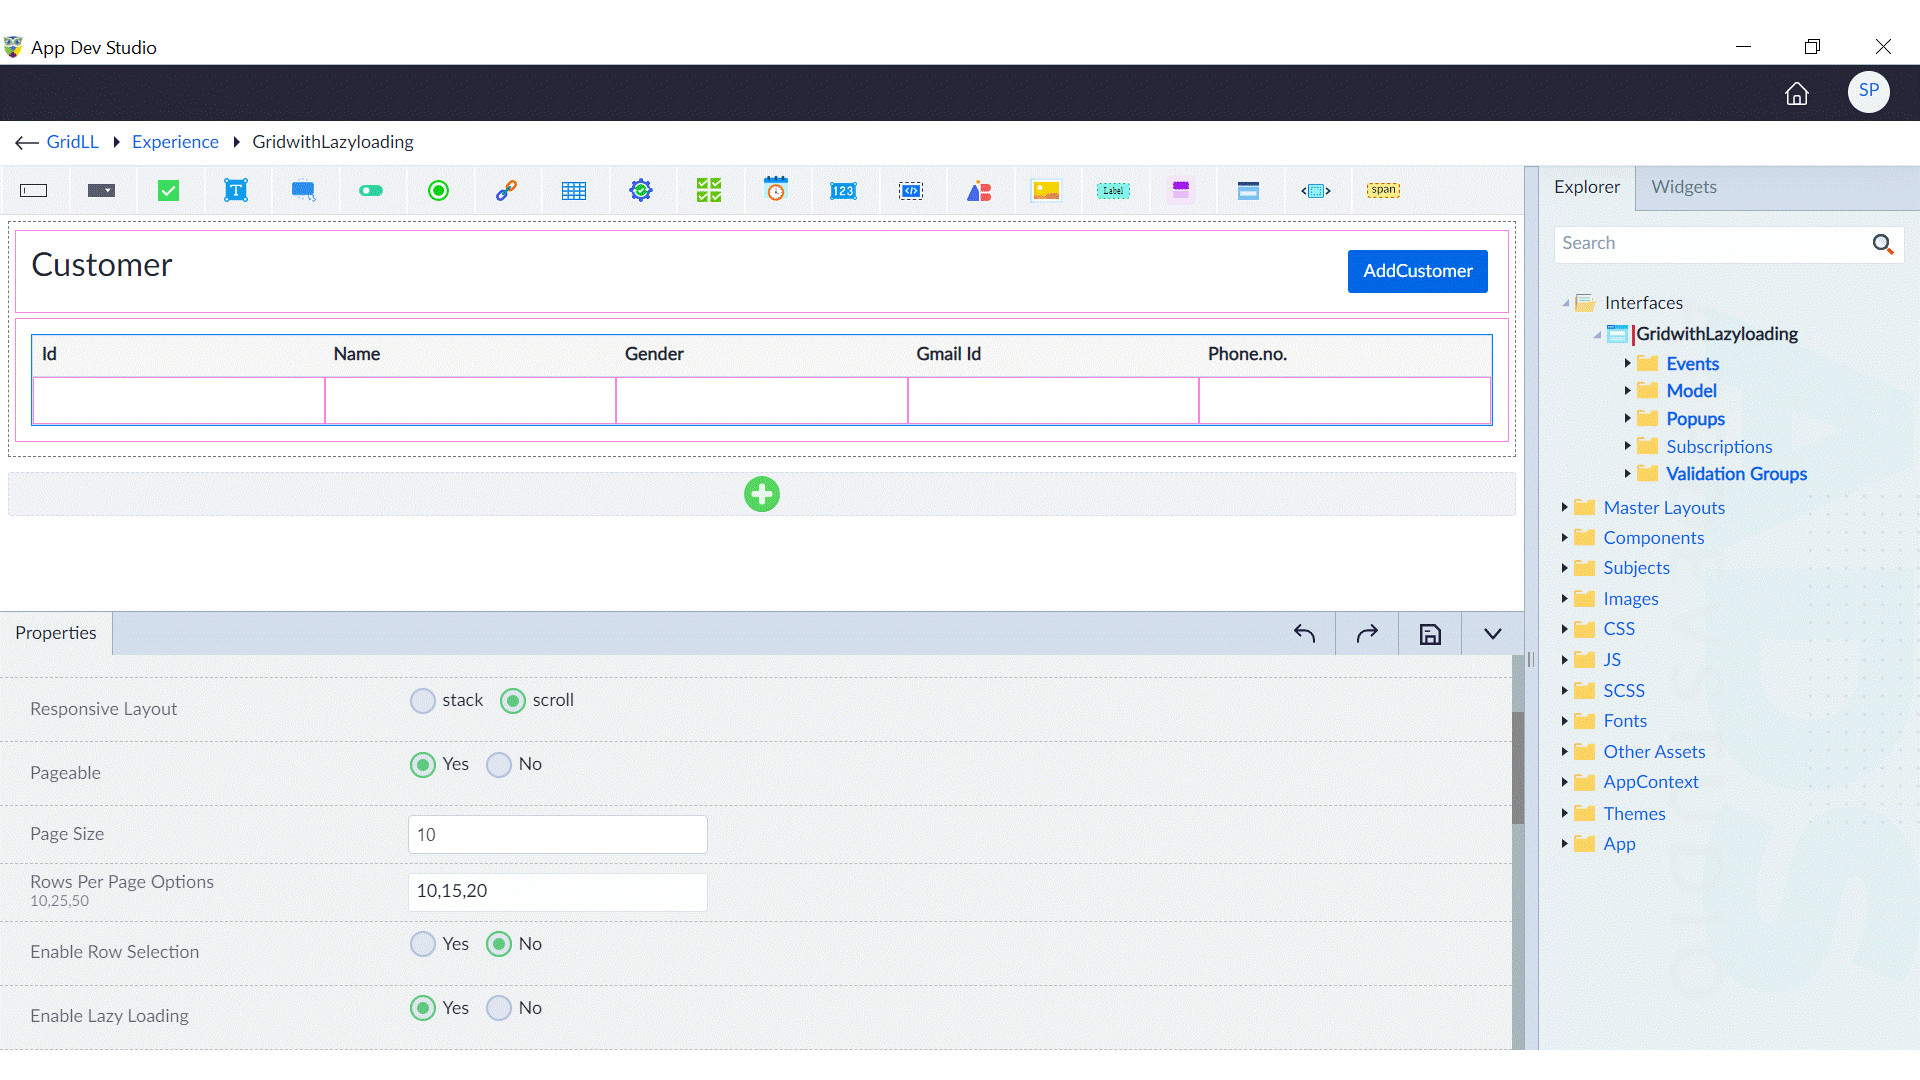This screenshot has width=1920, height=1080.
Task: Expand the Popups folder
Action: [1627, 418]
